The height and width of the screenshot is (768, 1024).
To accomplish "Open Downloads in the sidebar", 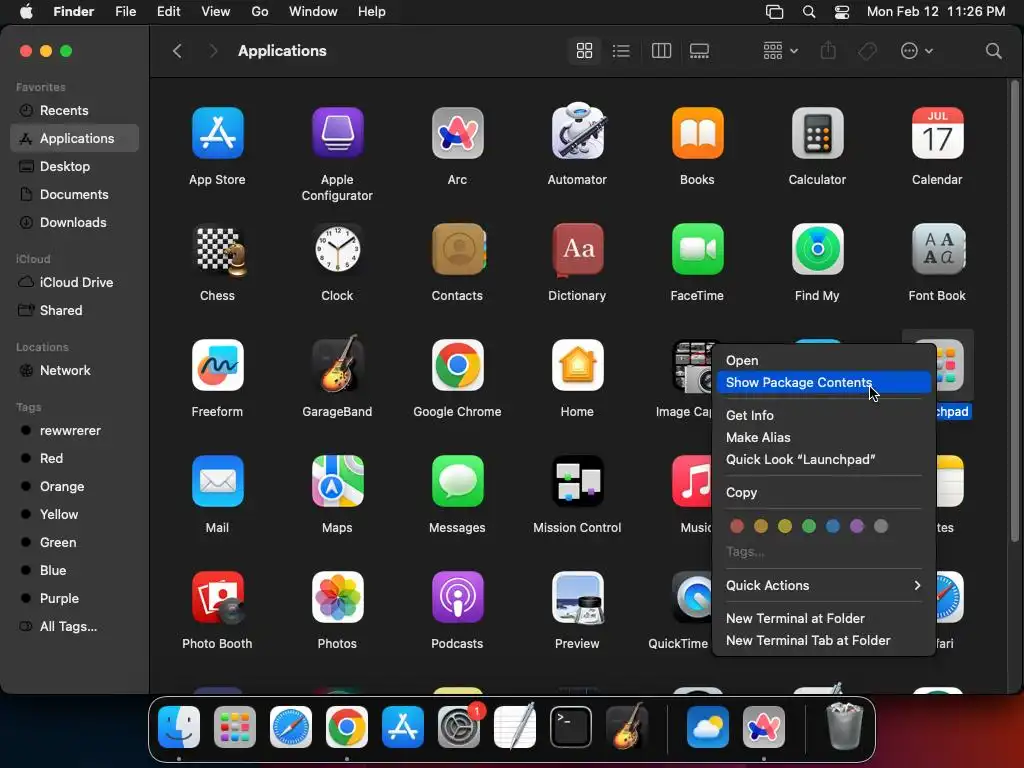I will click(74, 222).
